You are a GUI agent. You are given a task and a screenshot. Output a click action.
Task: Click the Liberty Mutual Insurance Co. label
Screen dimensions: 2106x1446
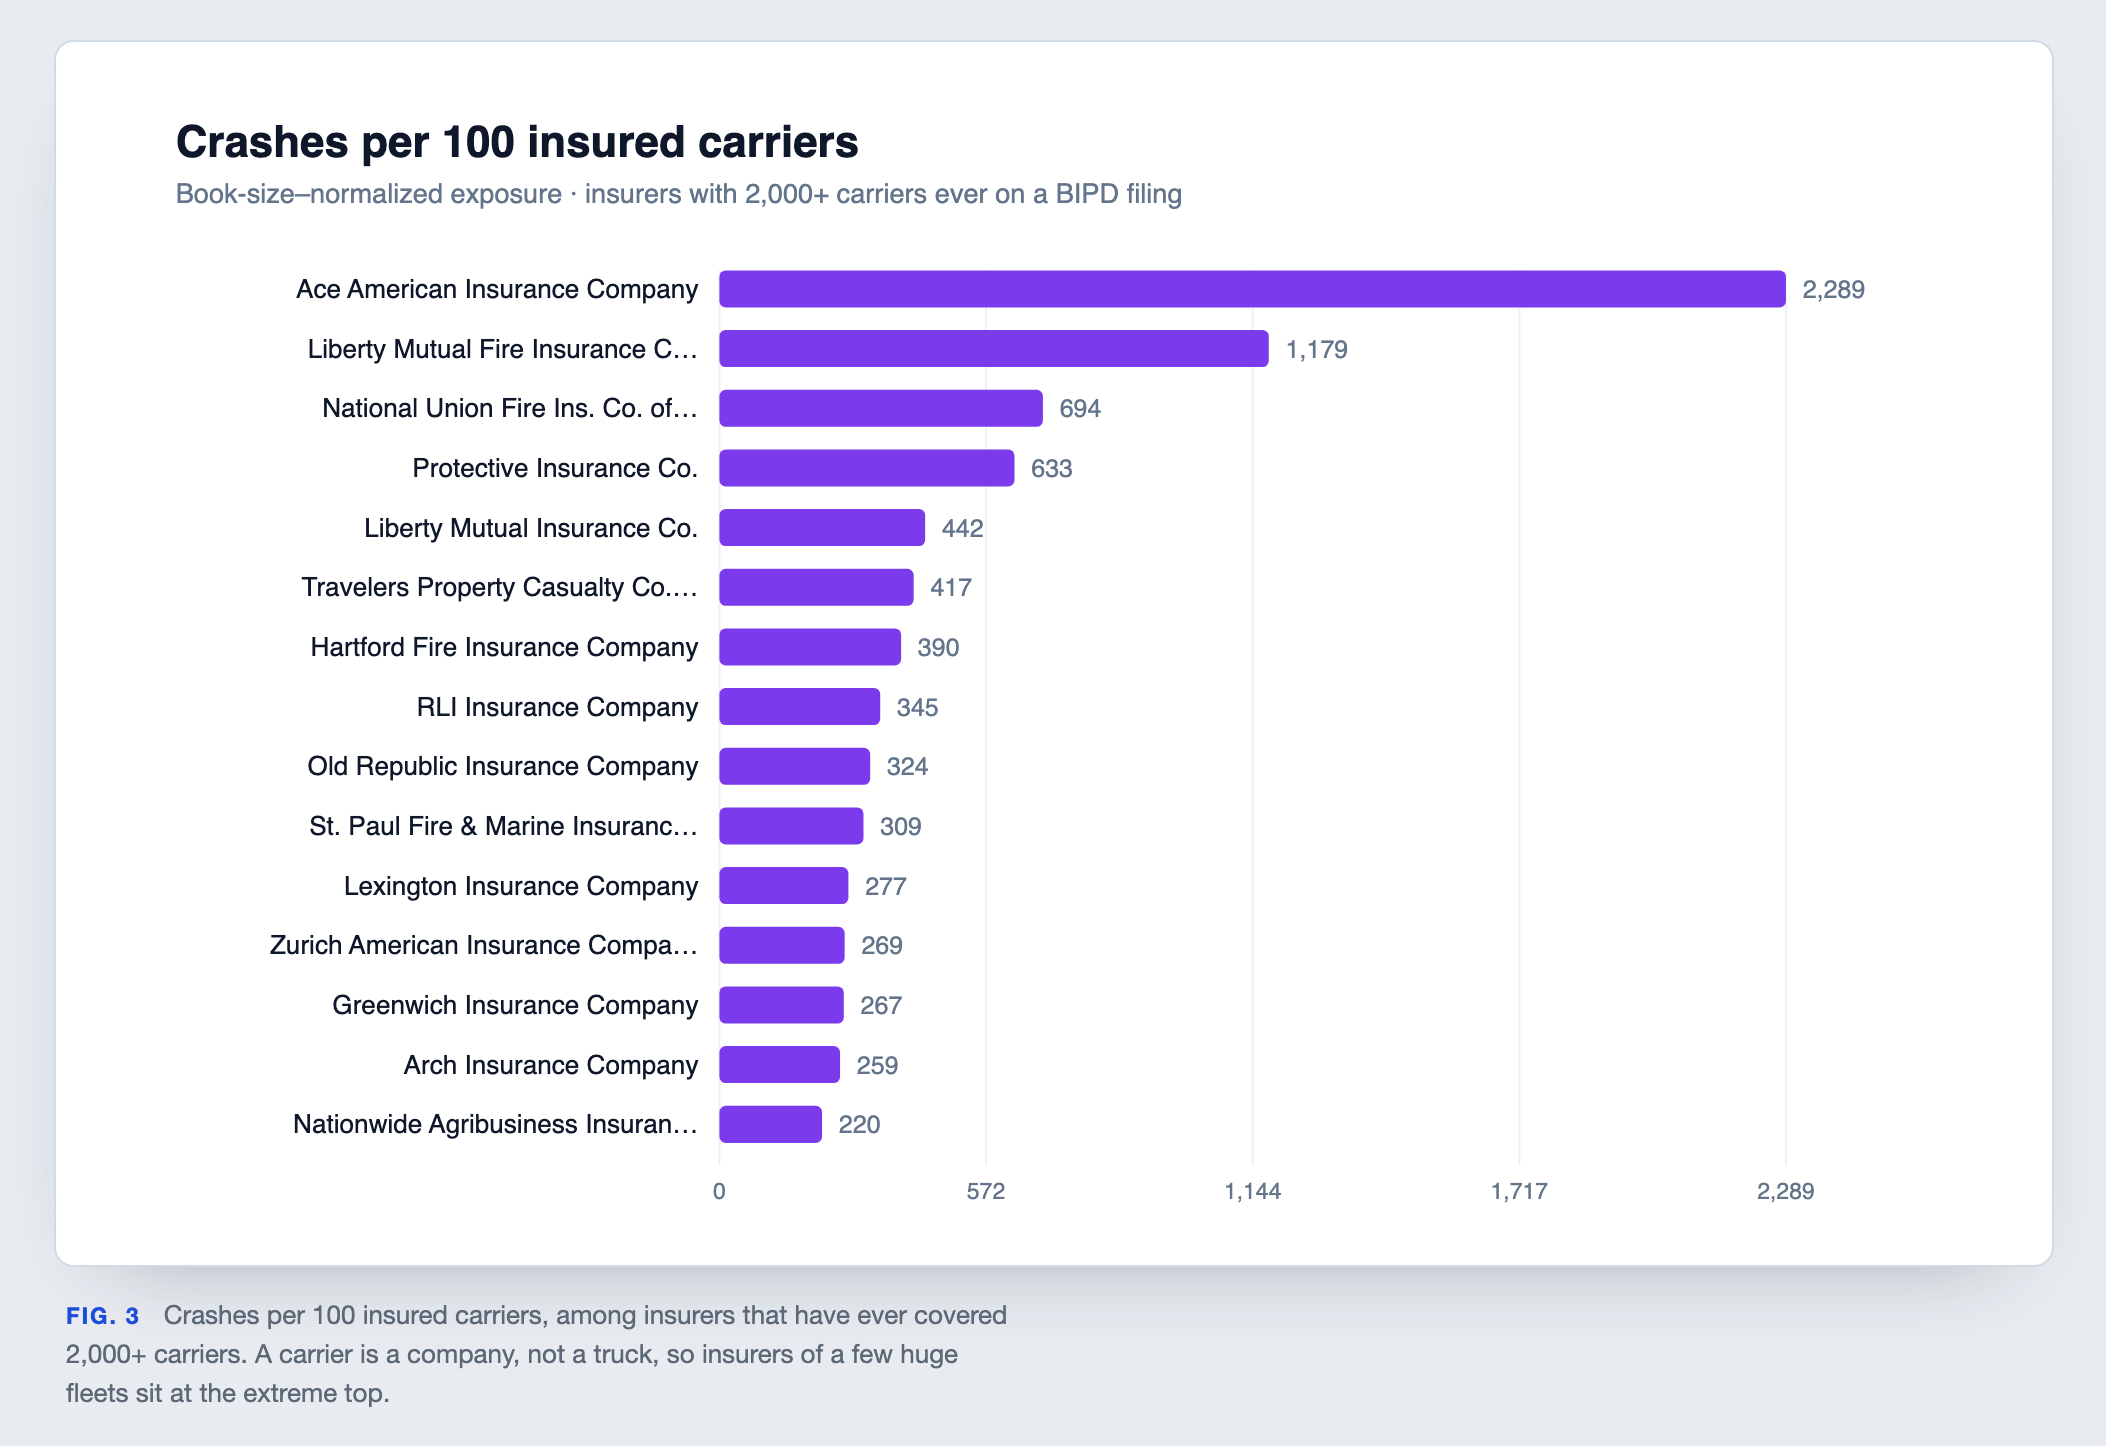pos(531,528)
